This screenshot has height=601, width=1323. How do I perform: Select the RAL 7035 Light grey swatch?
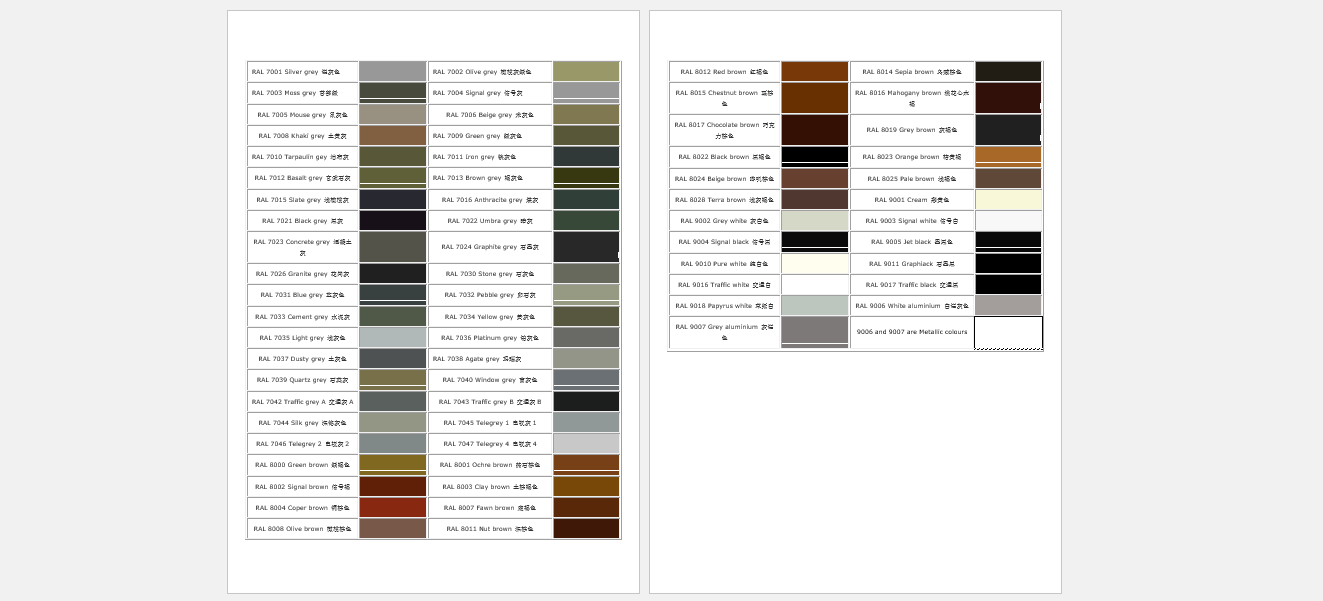click(x=392, y=338)
